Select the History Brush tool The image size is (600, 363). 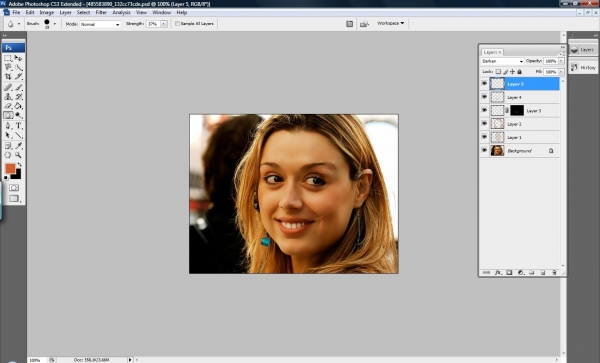(x=18, y=97)
